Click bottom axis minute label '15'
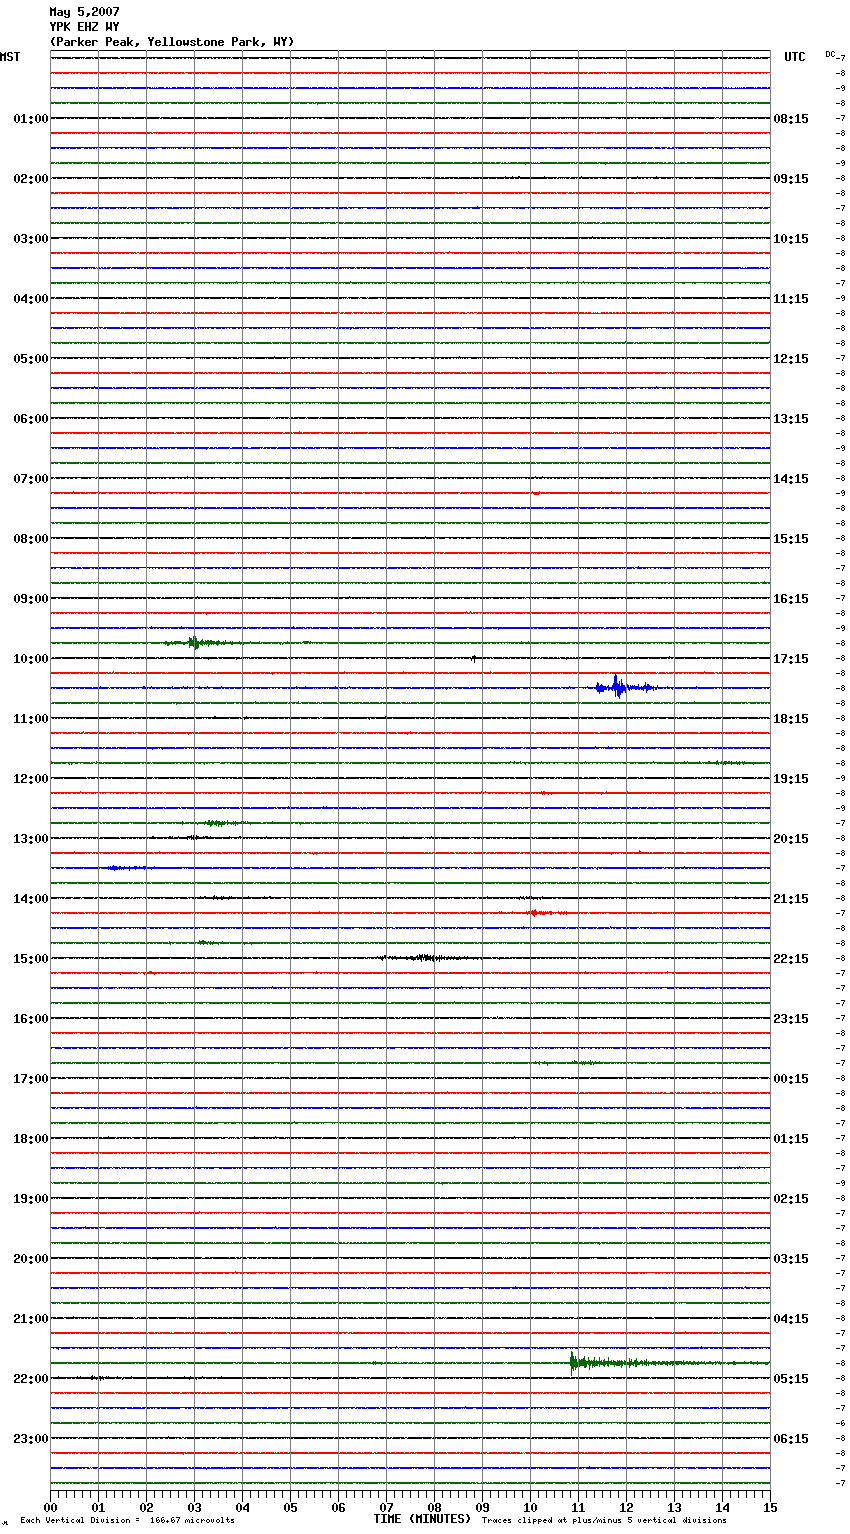850x1534 pixels. [x=770, y=1507]
